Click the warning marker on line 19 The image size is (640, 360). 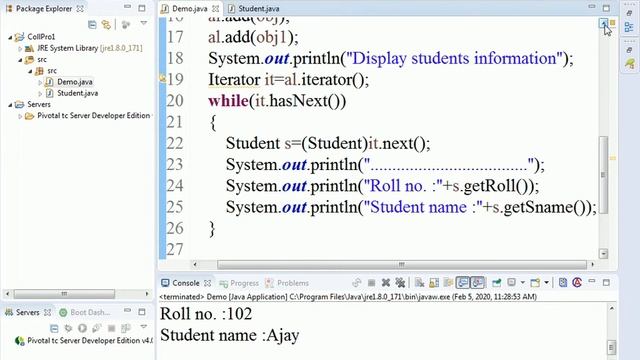tap(162, 78)
